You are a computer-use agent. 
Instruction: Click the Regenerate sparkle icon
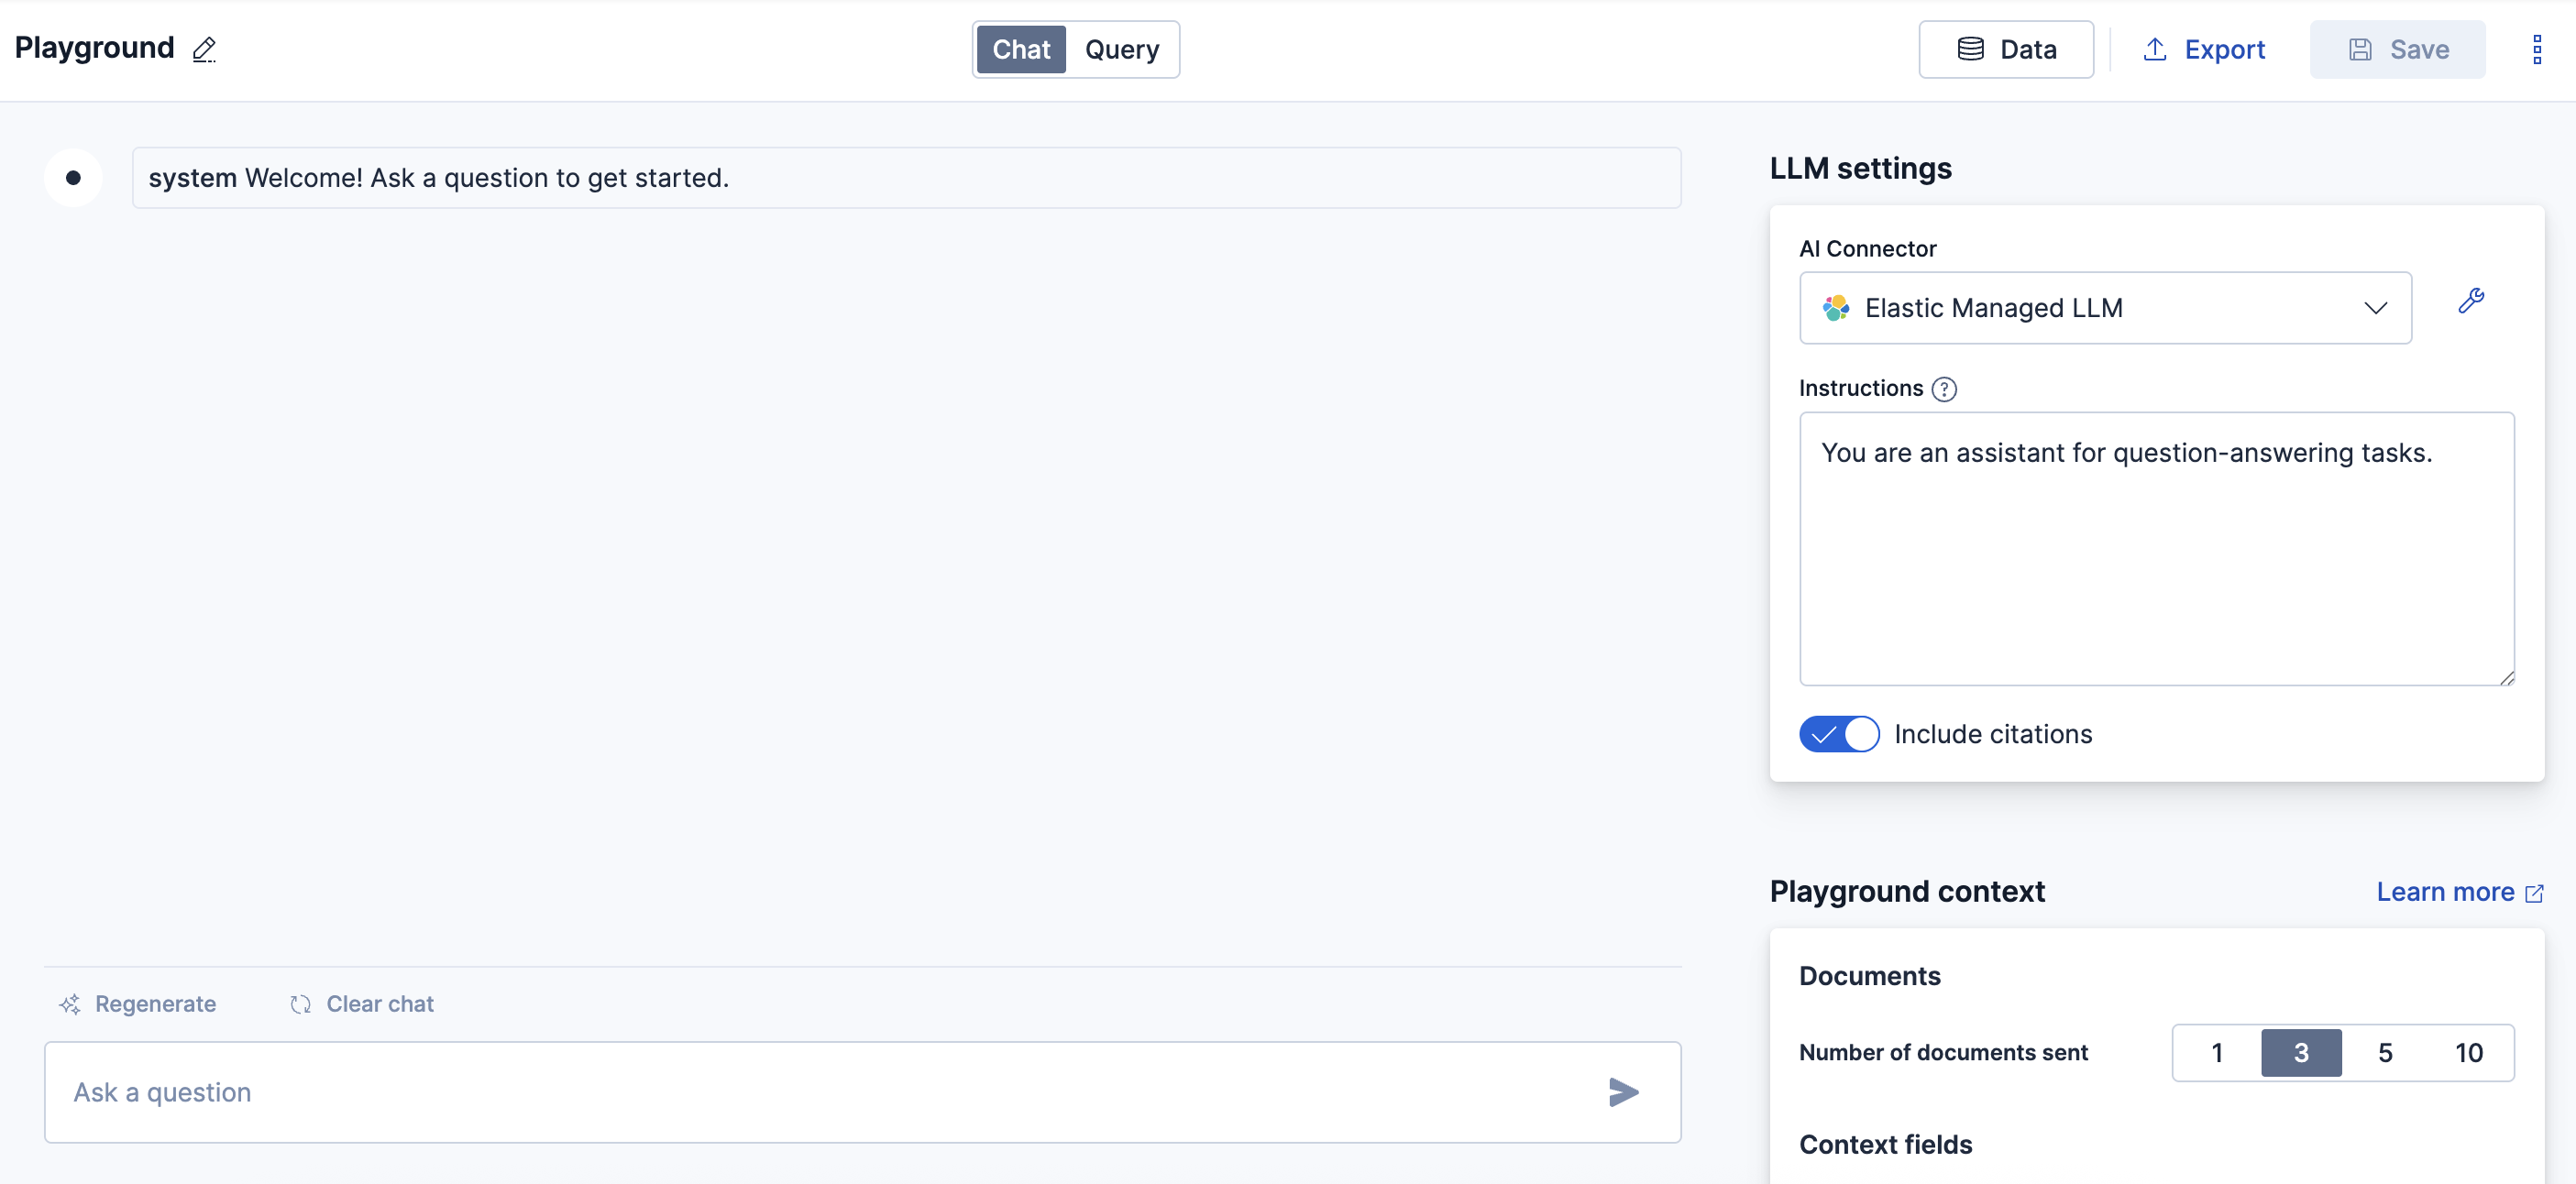tap(71, 1004)
